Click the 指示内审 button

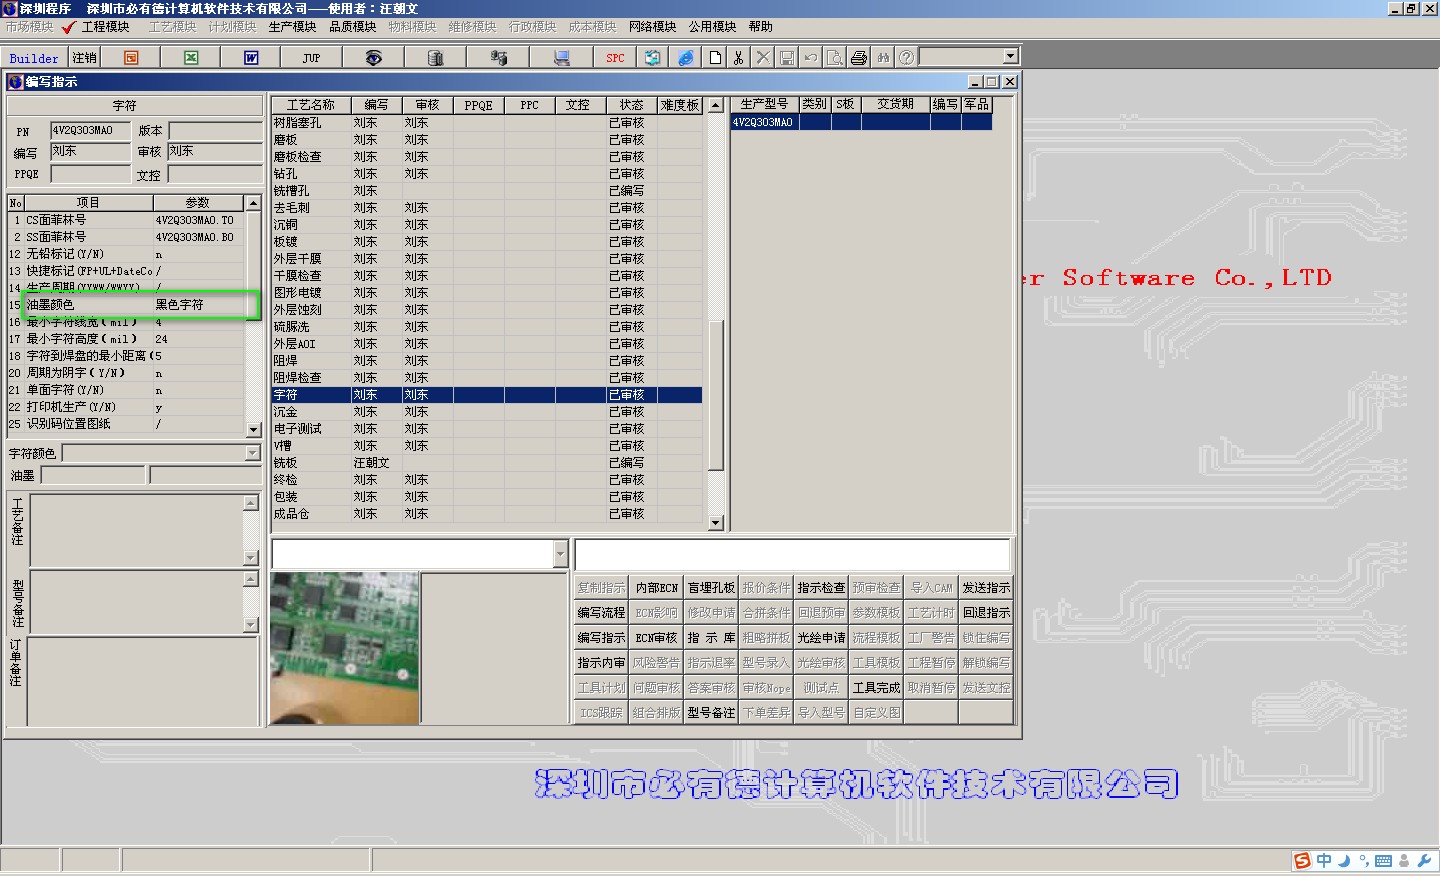601,663
